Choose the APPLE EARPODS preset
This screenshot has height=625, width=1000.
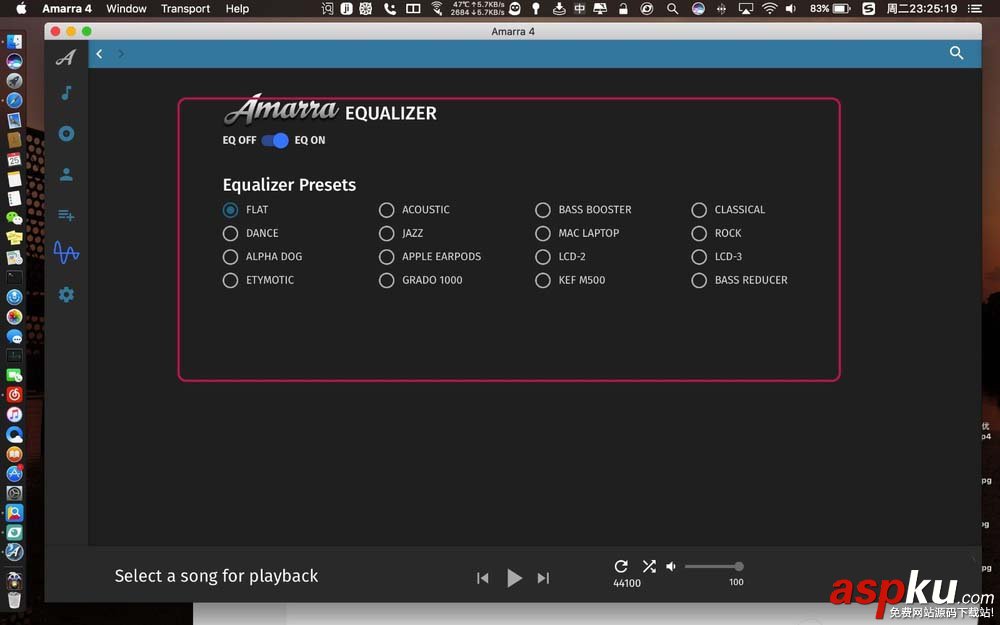pyautogui.click(x=386, y=256)
